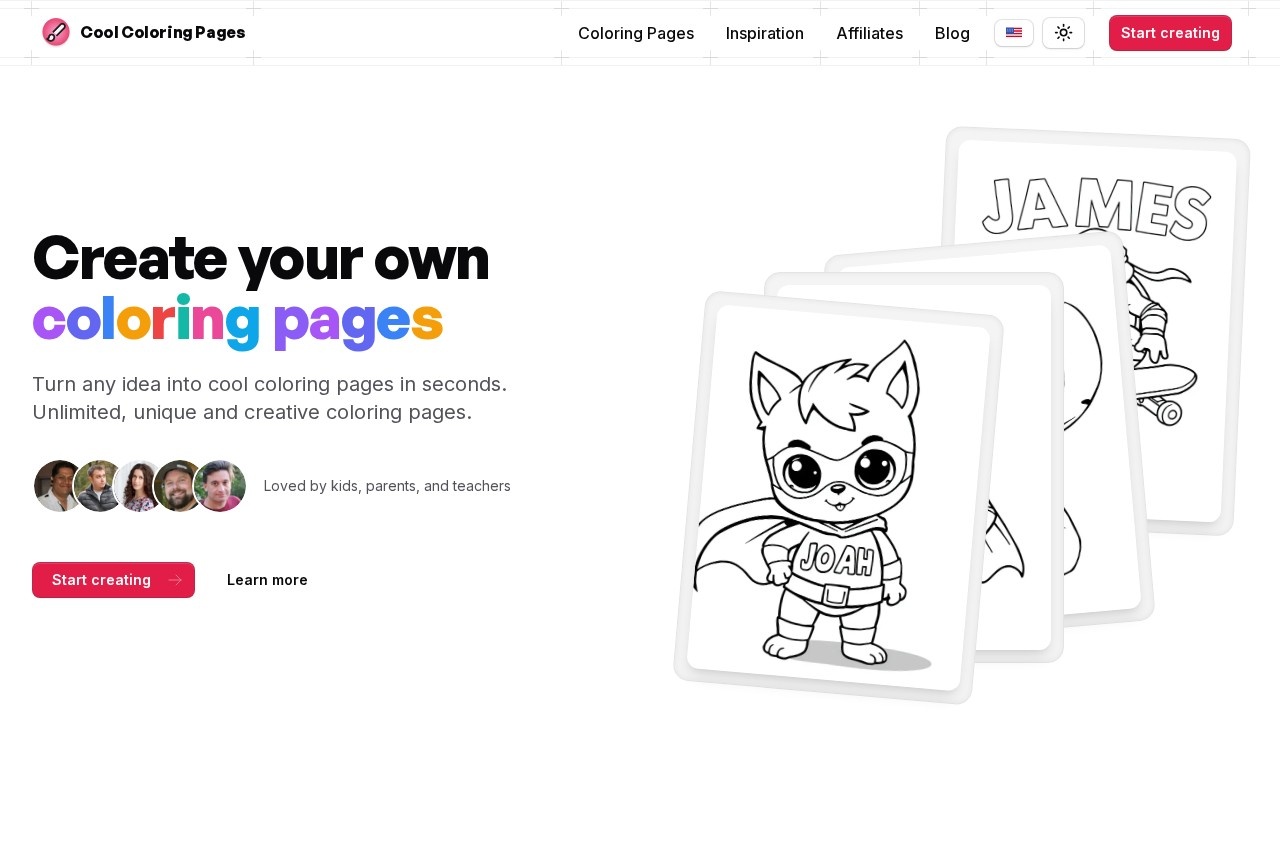Open the US flag language selector

pos(1013,33)
